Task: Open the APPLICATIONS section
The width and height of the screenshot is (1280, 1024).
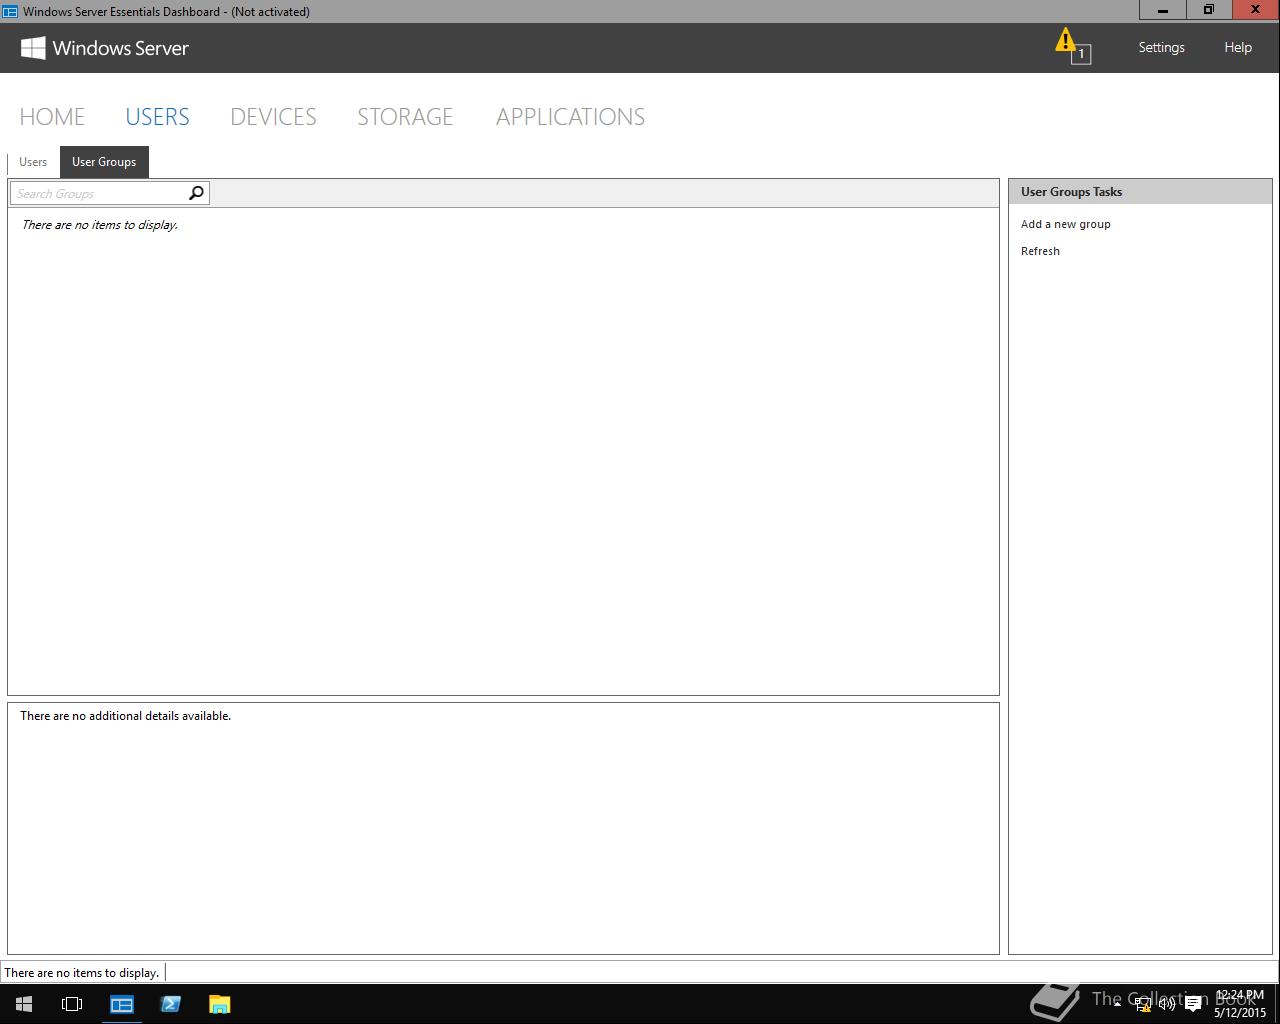Action: [570, 117]
